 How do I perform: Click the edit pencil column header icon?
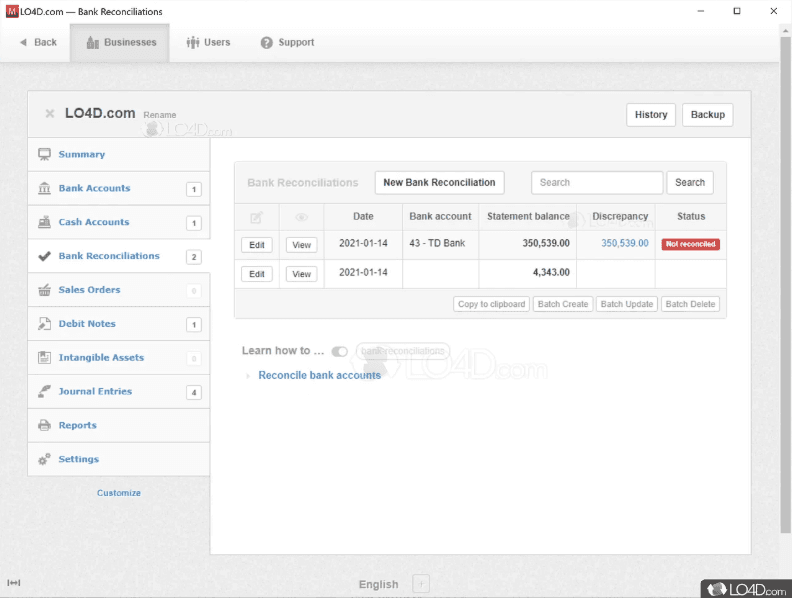click(x=257, y=218)
